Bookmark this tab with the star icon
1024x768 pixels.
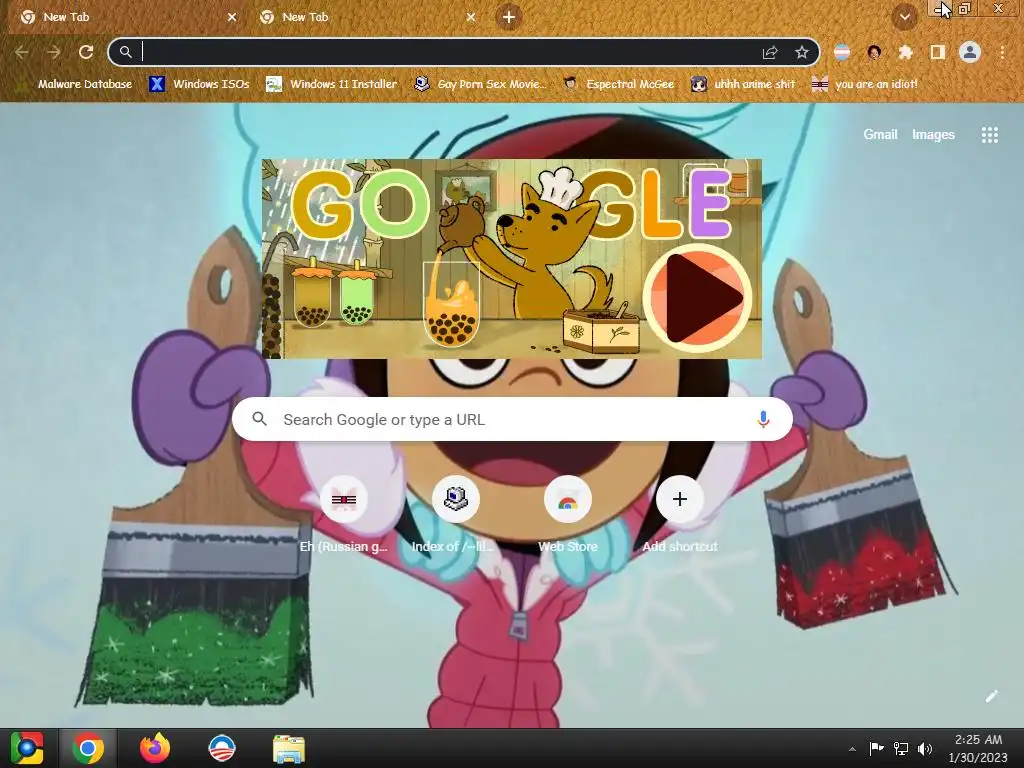(802, 52)
